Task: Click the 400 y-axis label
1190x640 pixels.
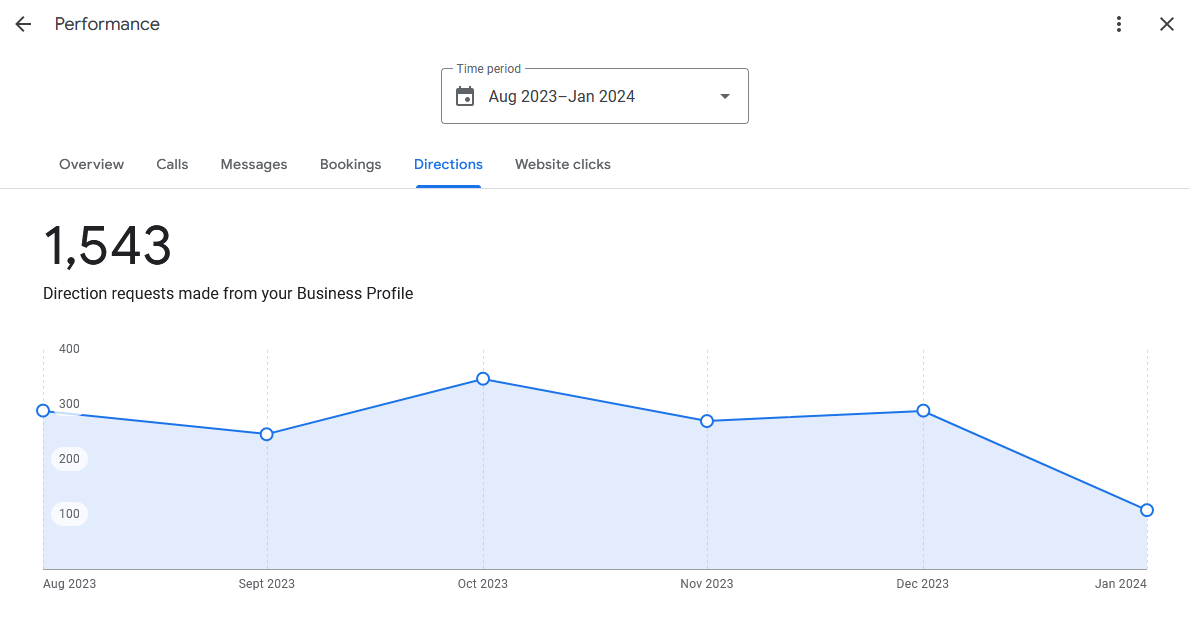Action: (x=69, y=349)
